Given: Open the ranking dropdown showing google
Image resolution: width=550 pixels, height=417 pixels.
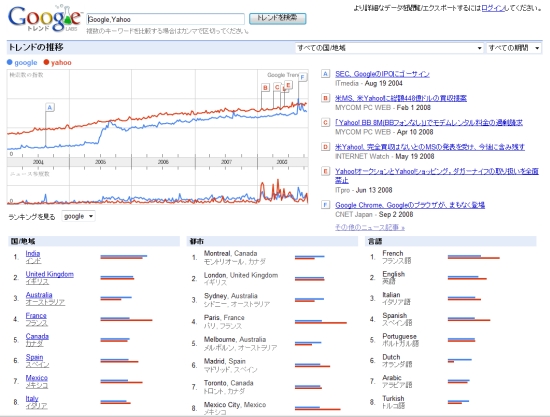Looking at the screenshot, I should (x=78, y=216).
